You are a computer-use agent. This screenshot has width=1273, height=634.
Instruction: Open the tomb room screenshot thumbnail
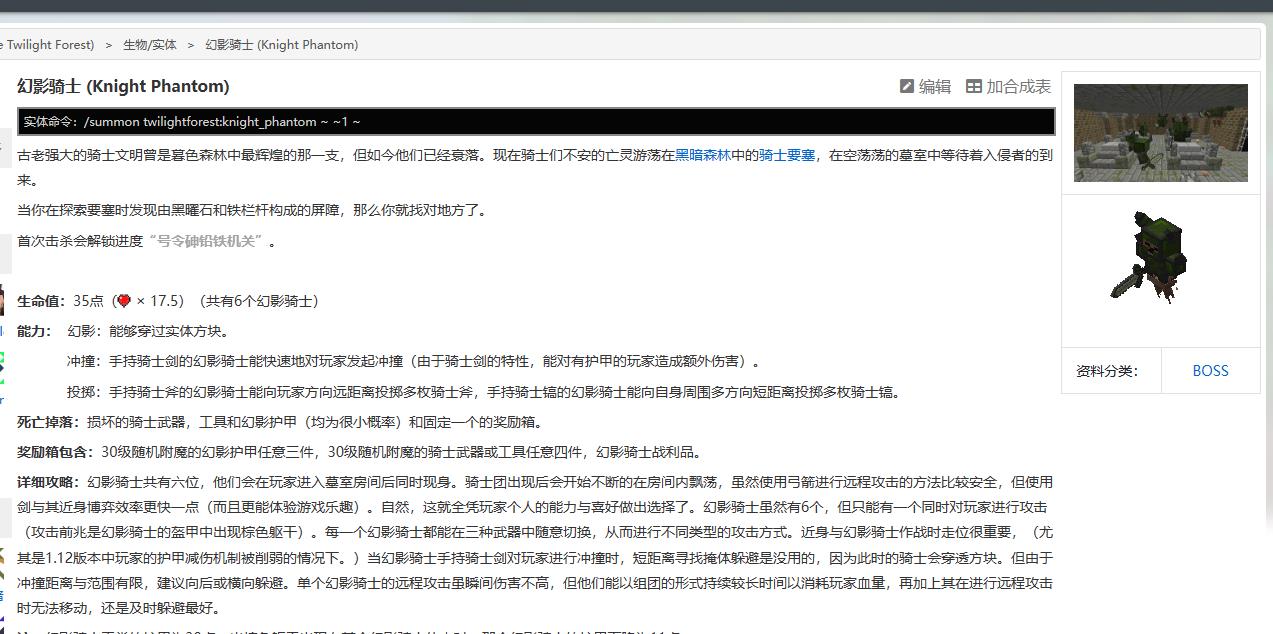pyautogui.click(x=1160, y=133)
